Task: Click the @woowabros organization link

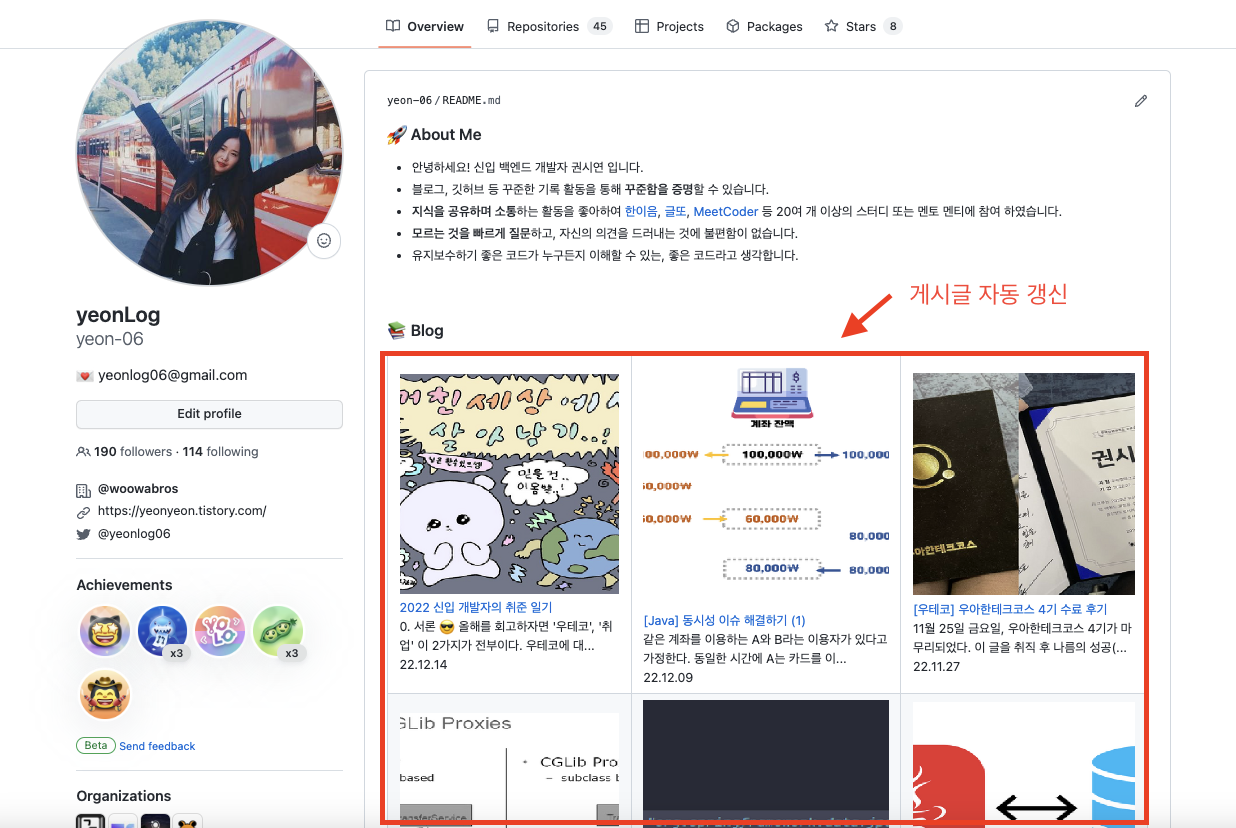Action: (138, 490)
